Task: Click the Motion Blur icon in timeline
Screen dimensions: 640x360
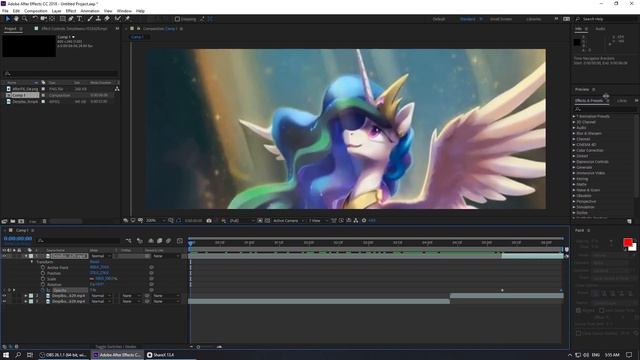Action: pos(169,241)
